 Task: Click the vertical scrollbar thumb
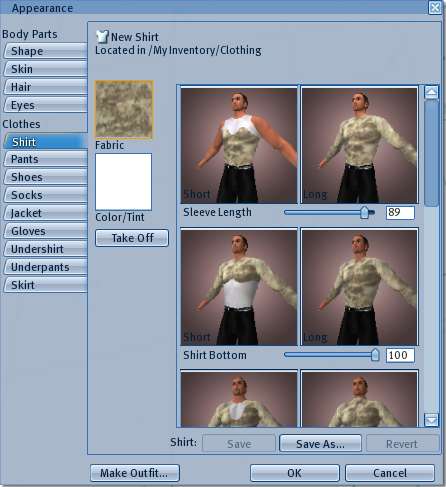431,153
